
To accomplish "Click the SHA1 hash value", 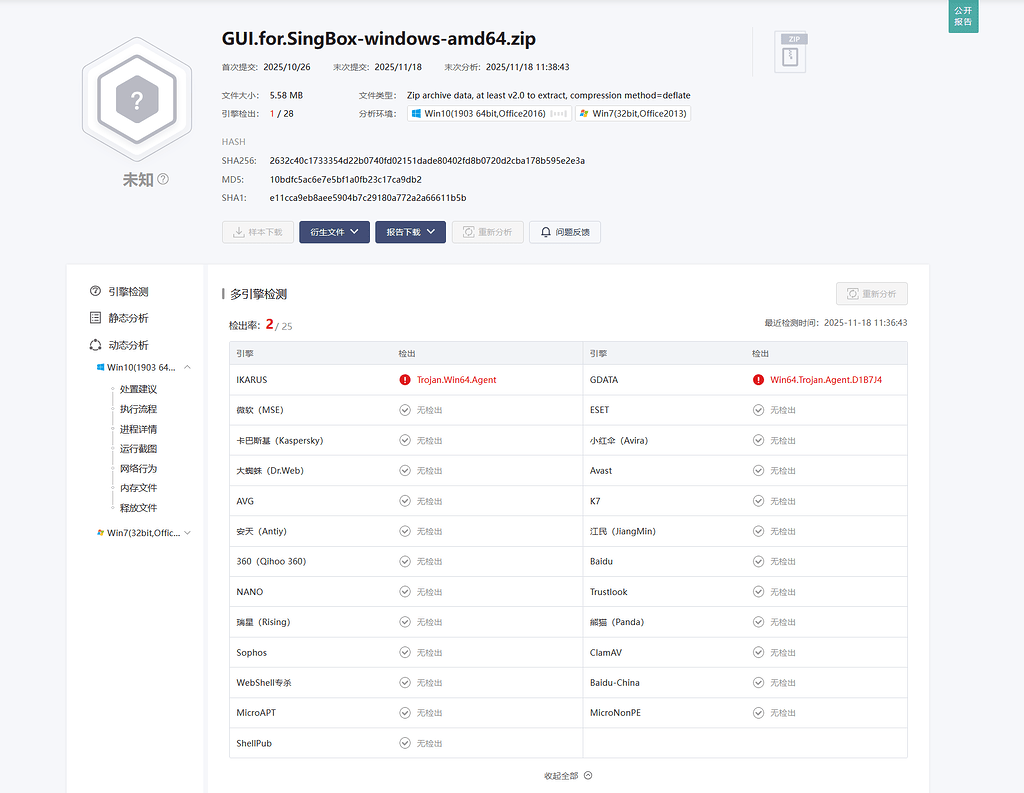I will (x=368, y=198).
